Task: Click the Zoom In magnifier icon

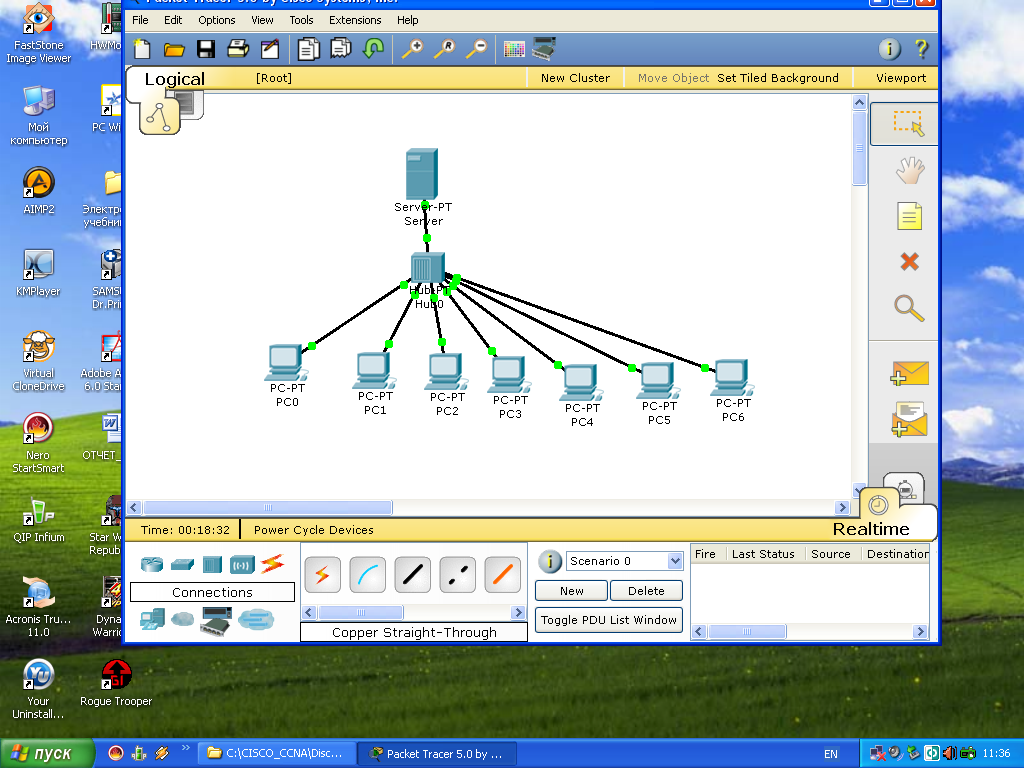Action: (x=412, y=49)
